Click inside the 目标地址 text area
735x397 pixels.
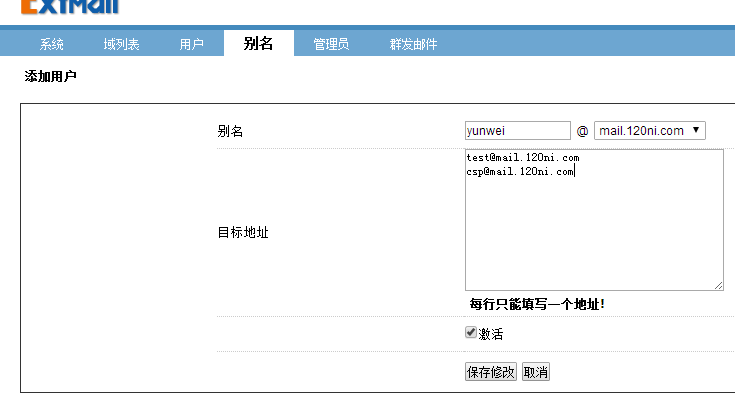point(594,220)
